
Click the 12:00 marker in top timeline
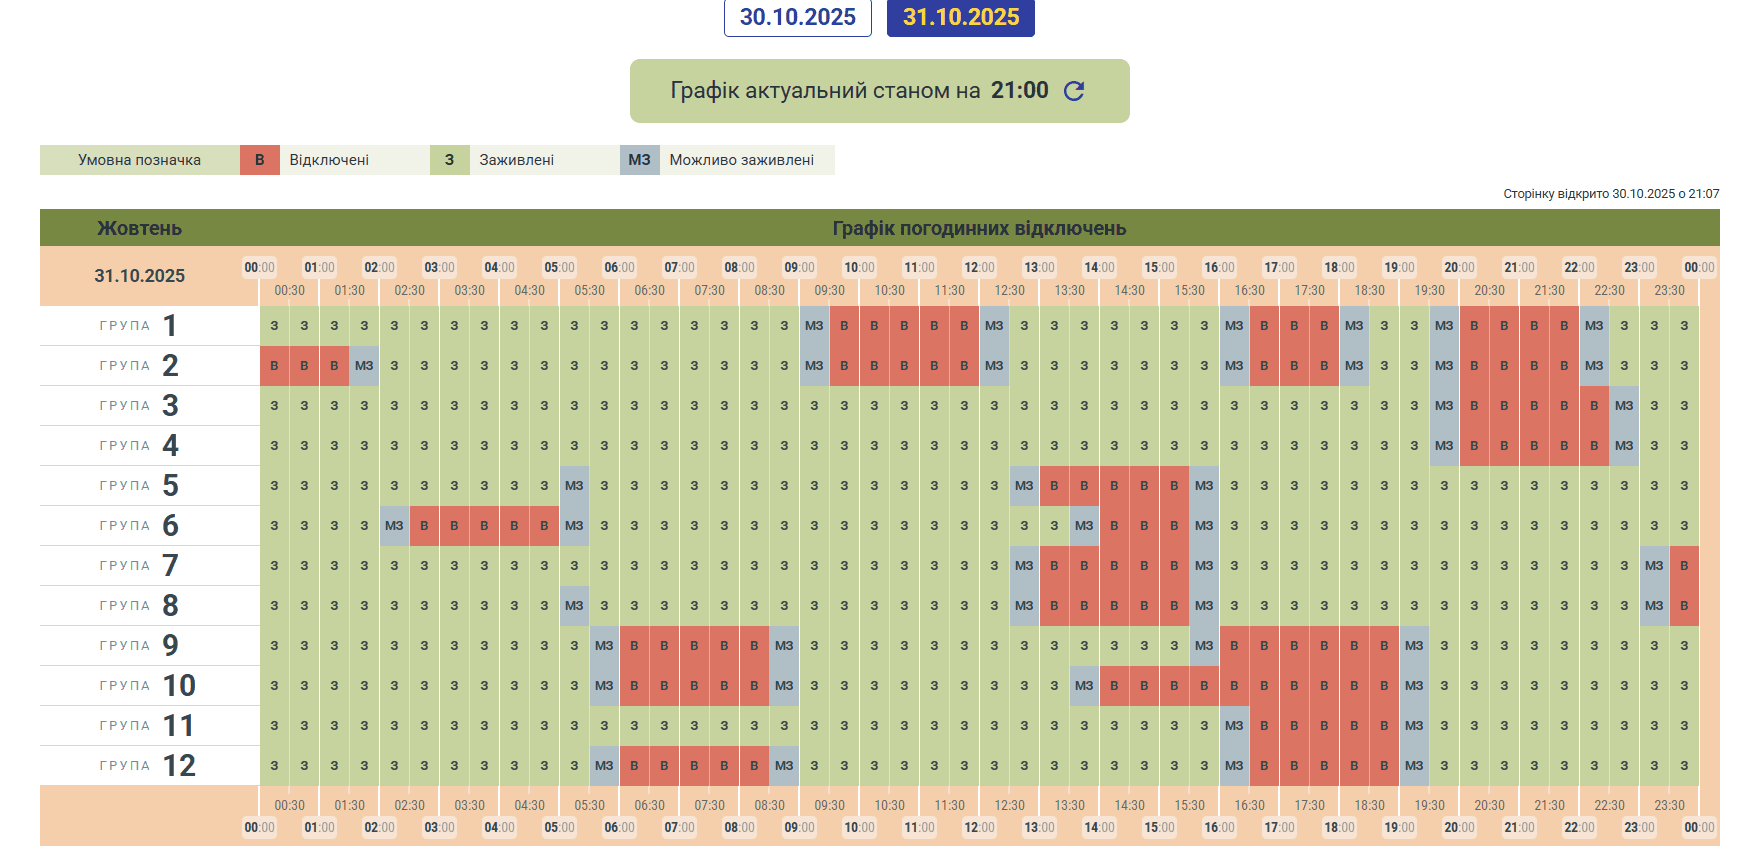point(979,267)
